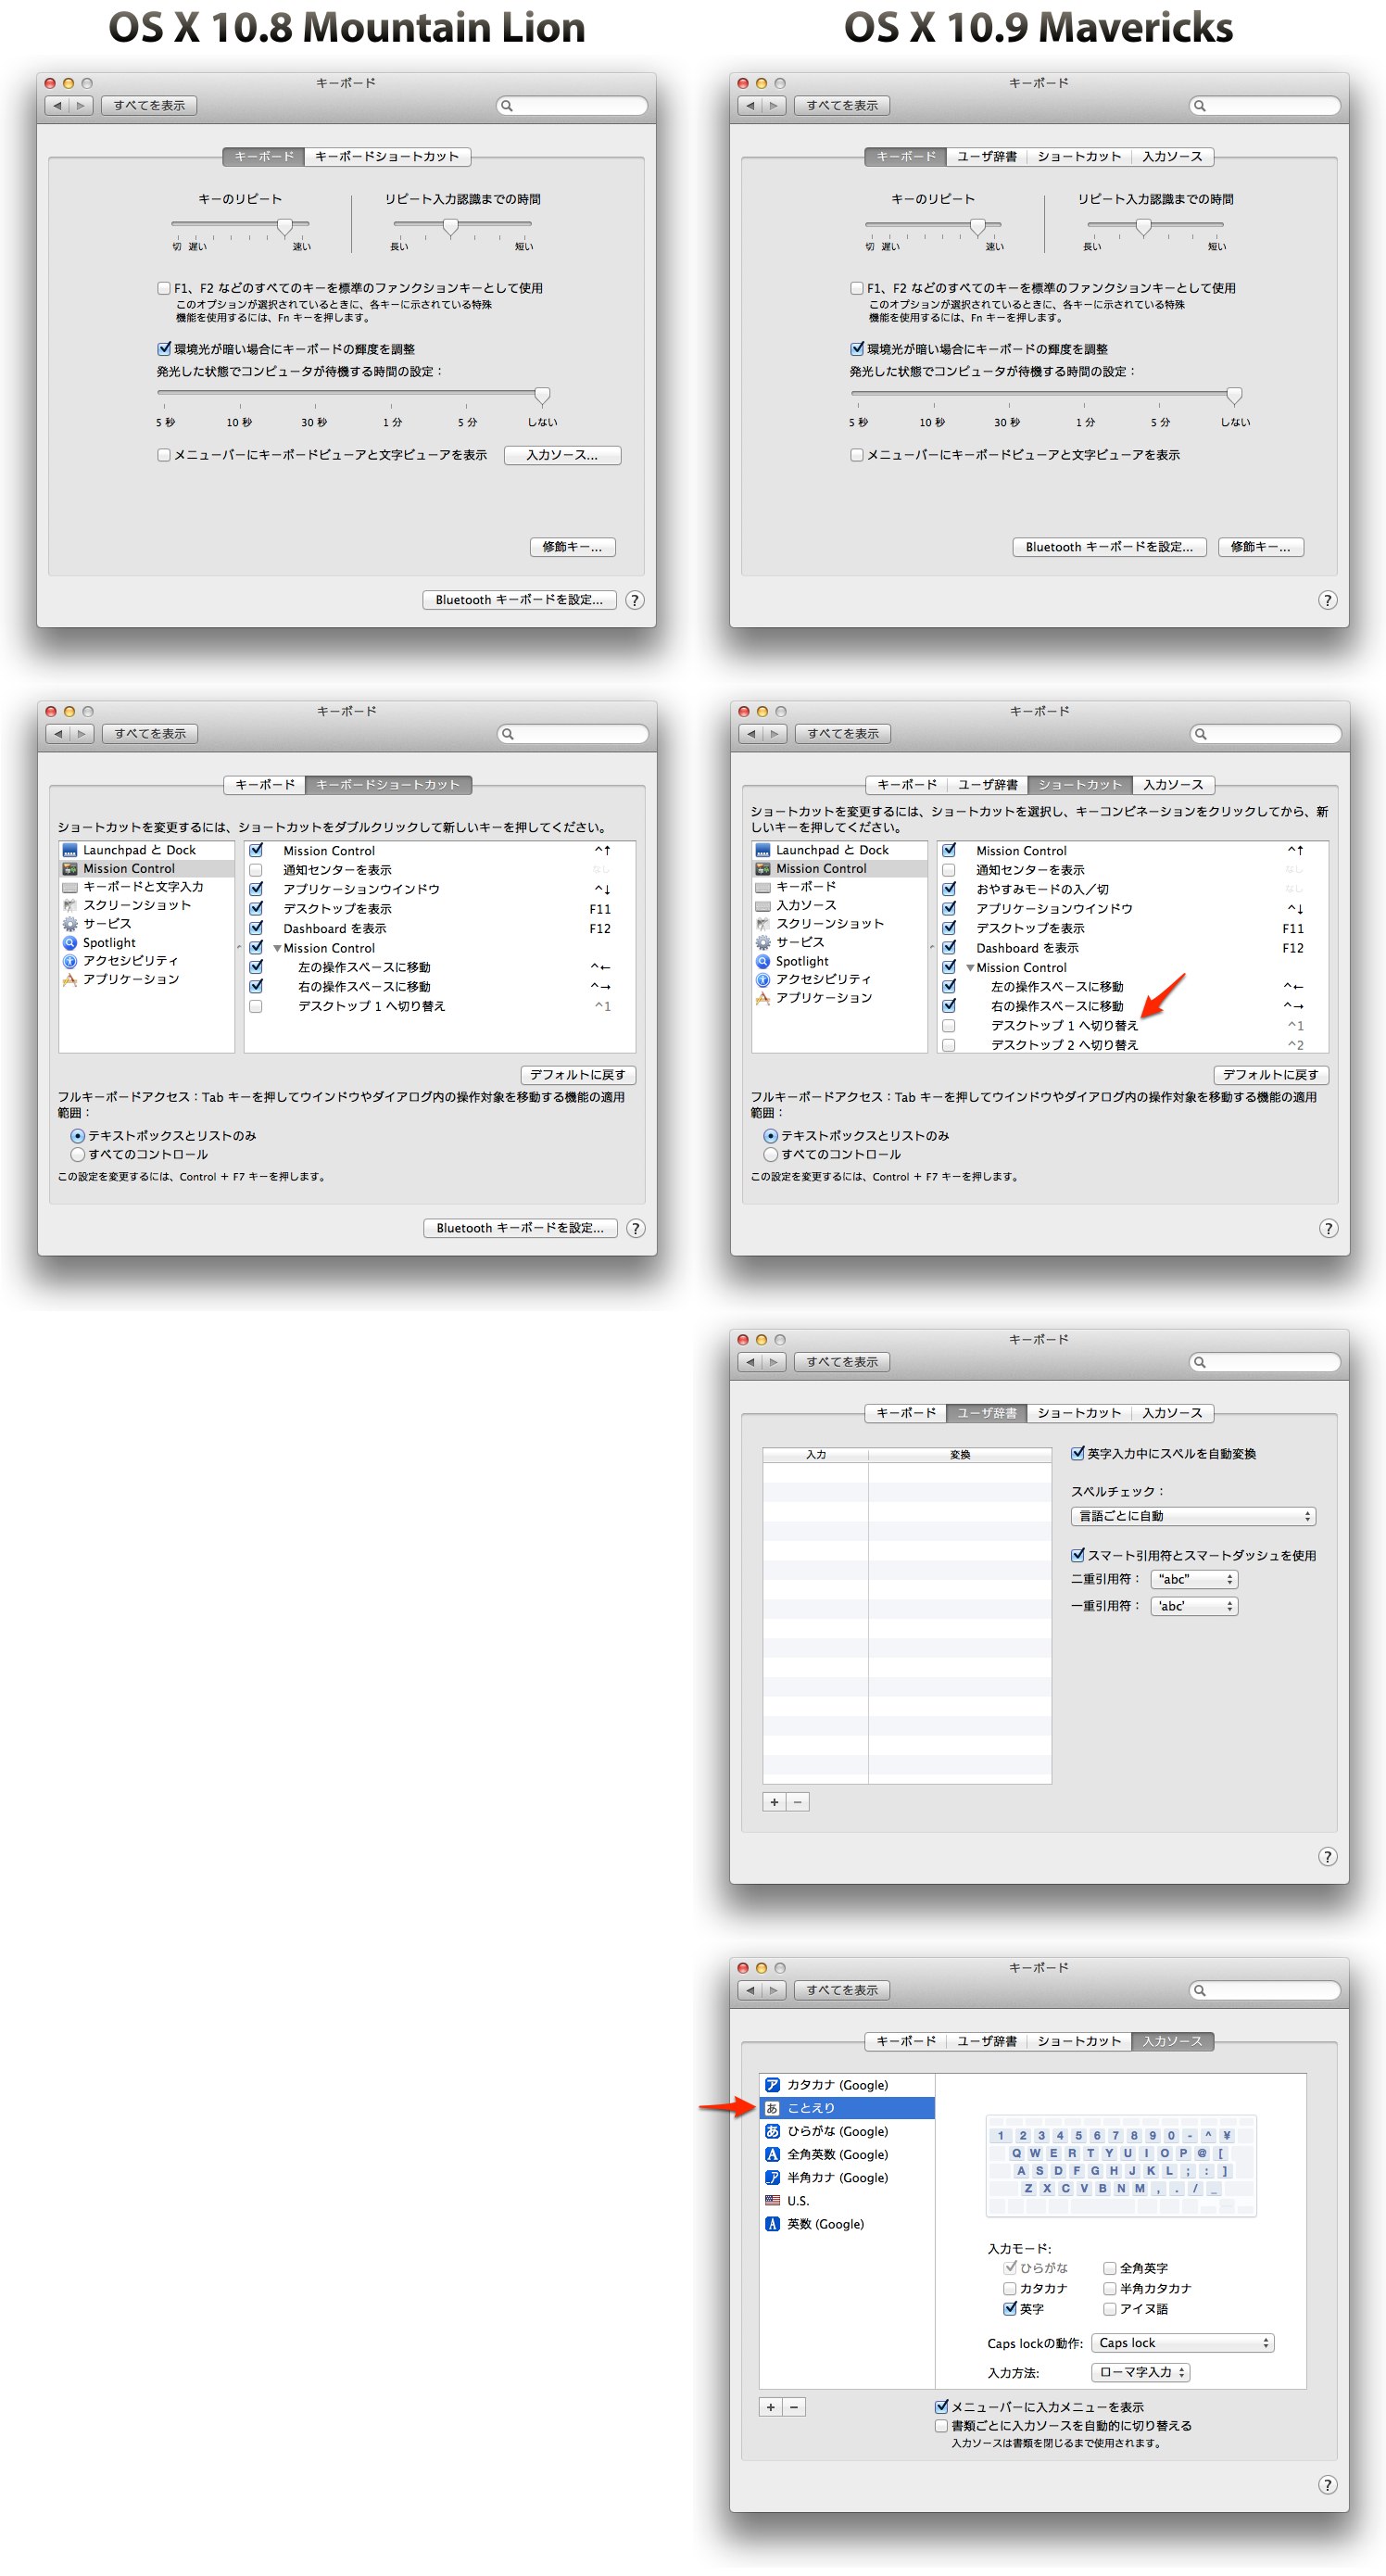Open the 一重引用符 'abc' popup menu

point(1195,1606)
